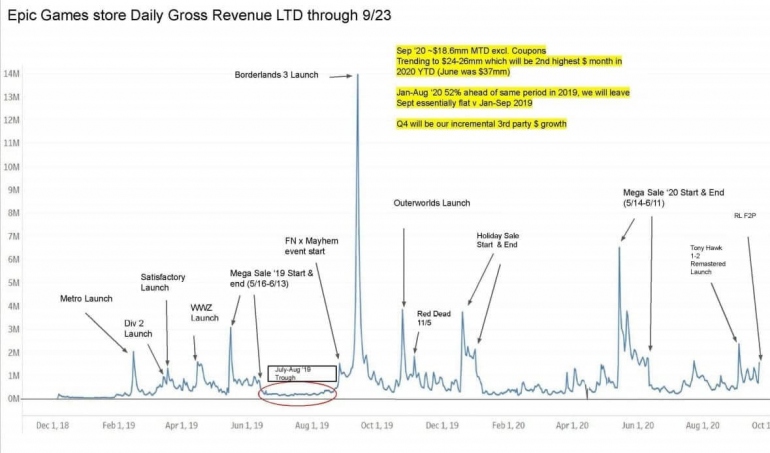Select the Outerworlds Launch annotation
Viewport: 770px width, 453px height.
click(432, 203)
